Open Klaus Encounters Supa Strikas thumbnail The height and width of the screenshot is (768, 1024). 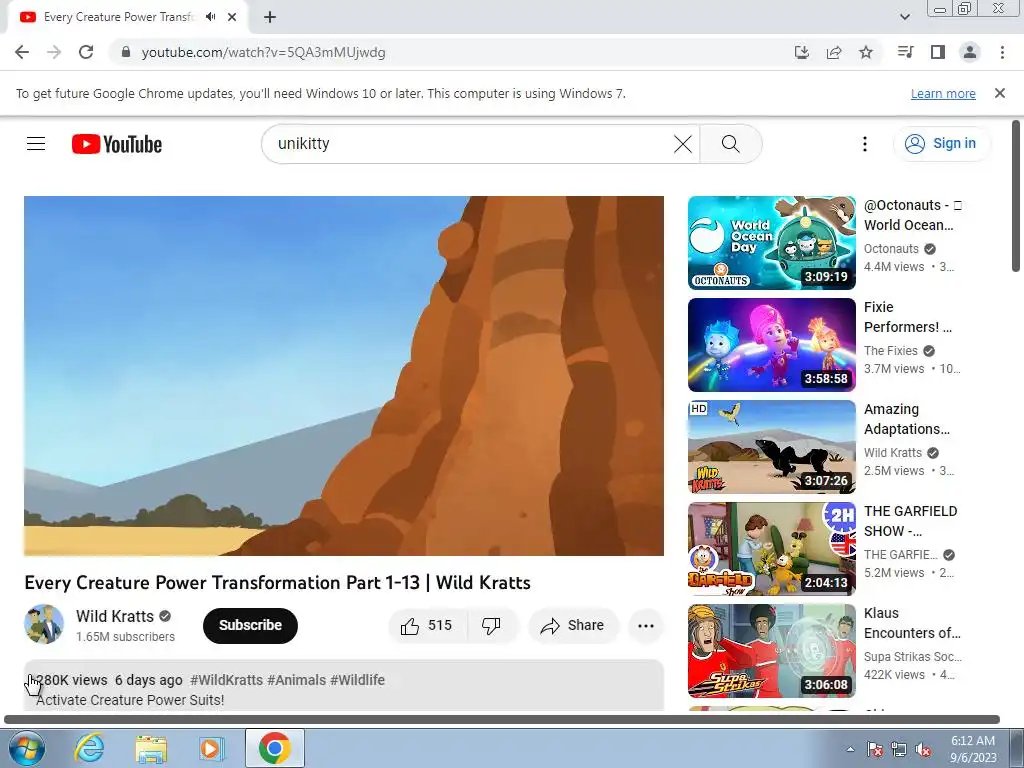coord(771,651)
